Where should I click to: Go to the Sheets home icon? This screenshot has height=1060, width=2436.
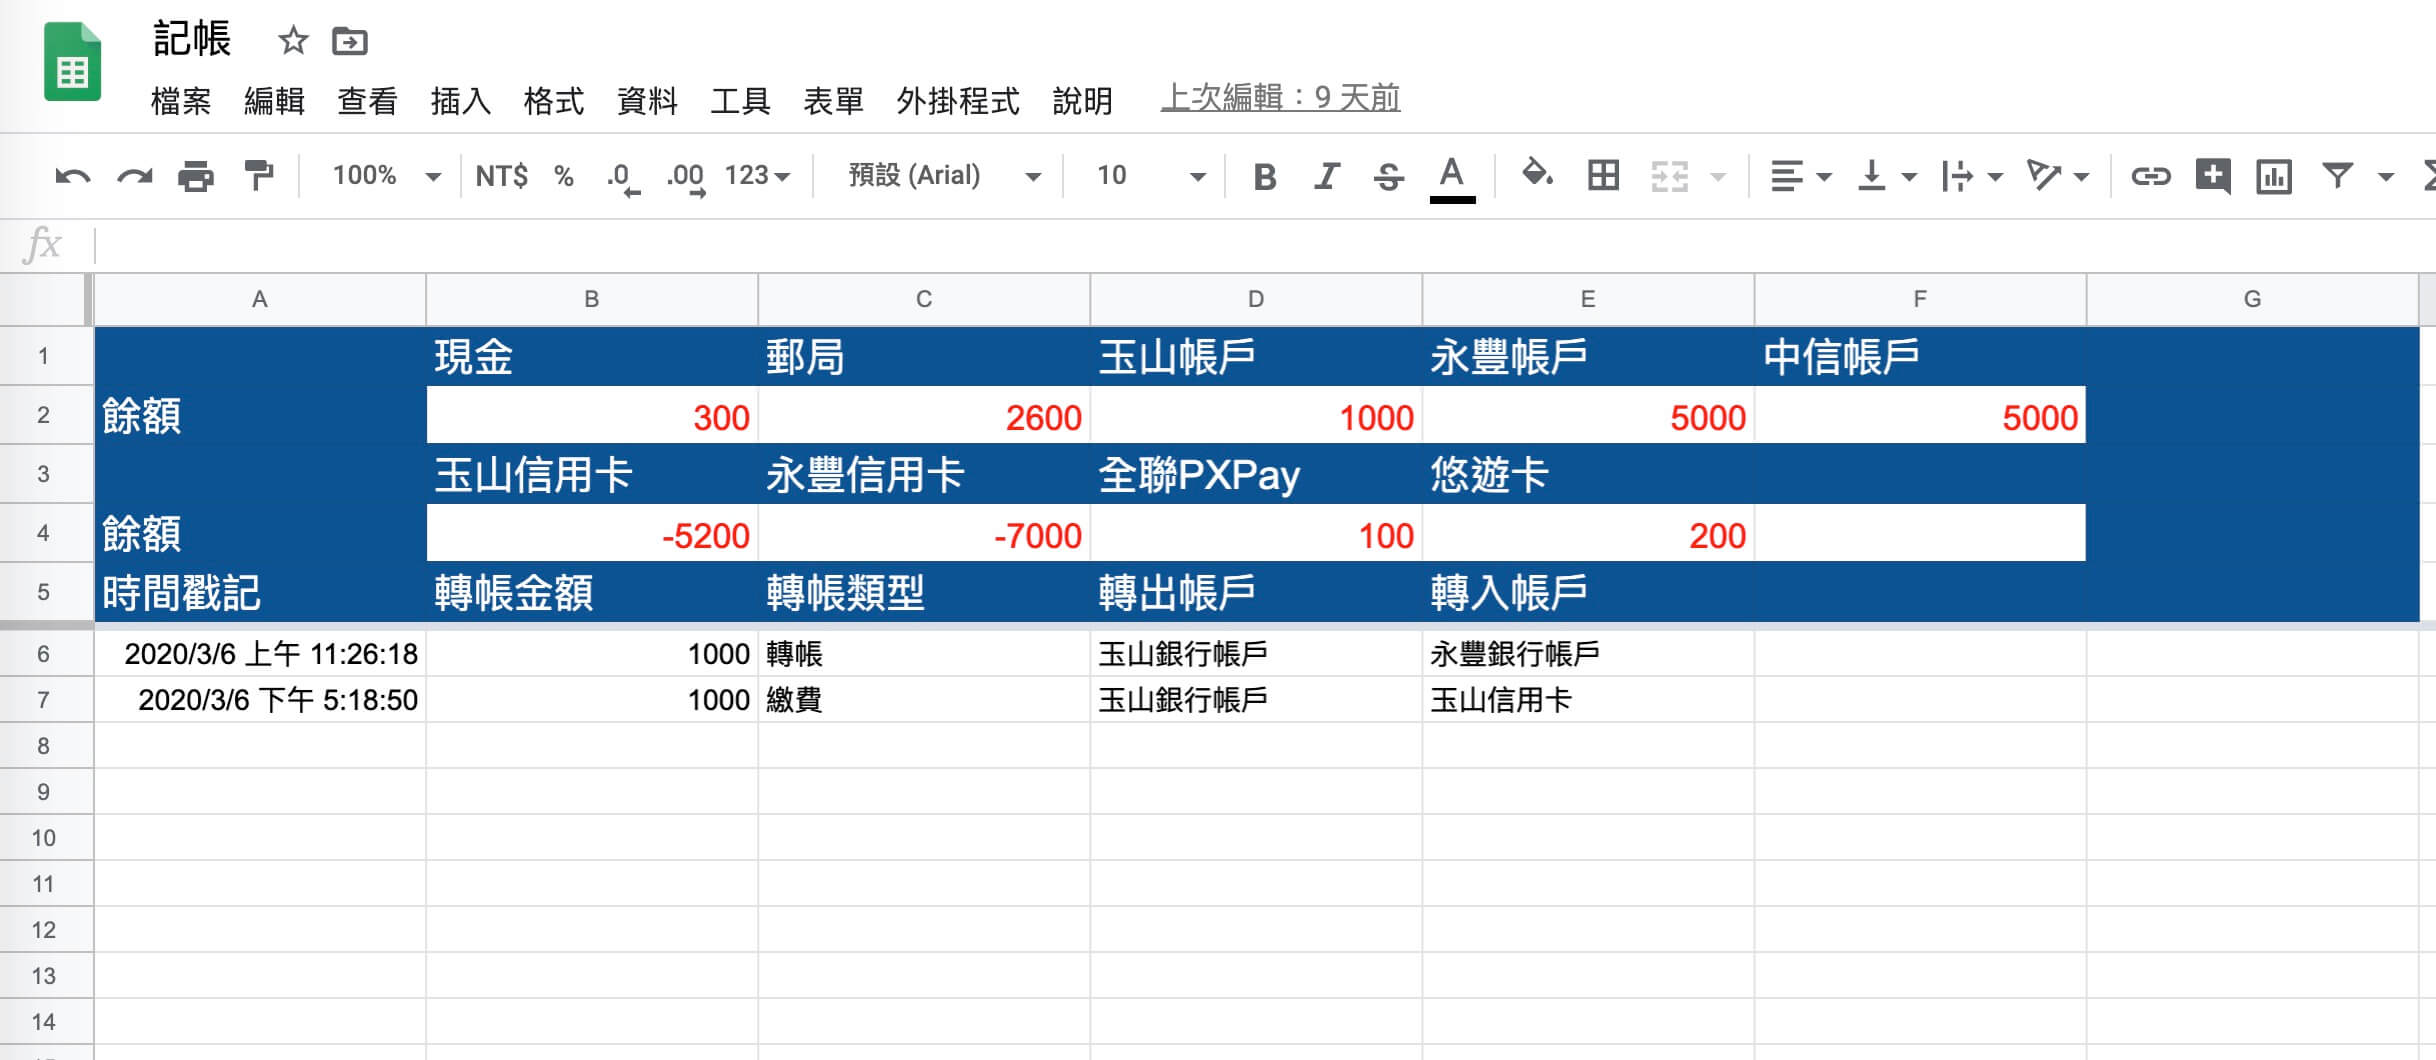coord(72,62)
